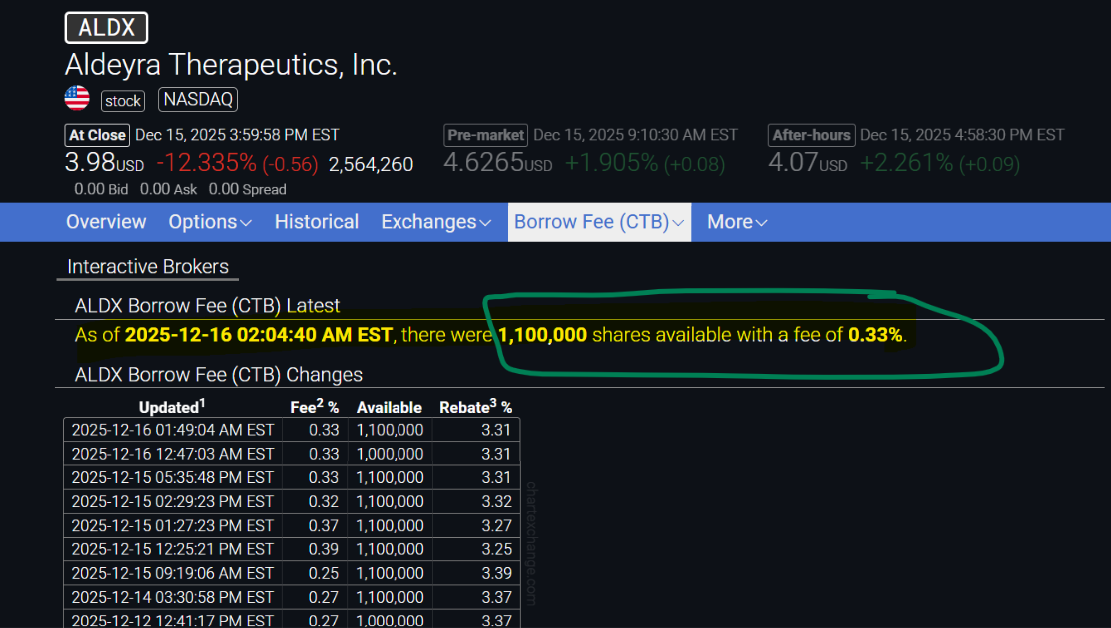
Task: Click 1,000,000 available in 12:47:03 AM row
Action: pos(390,454)
